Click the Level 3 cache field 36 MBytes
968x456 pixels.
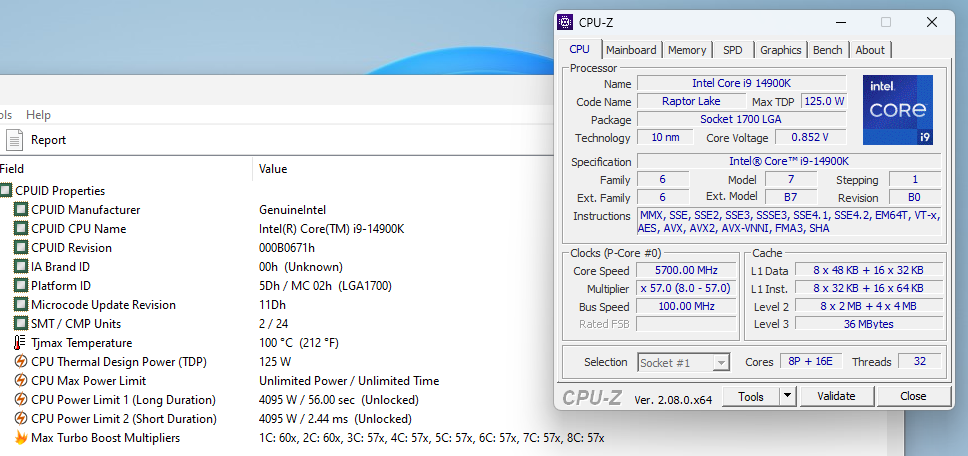(x=868, y=323)
